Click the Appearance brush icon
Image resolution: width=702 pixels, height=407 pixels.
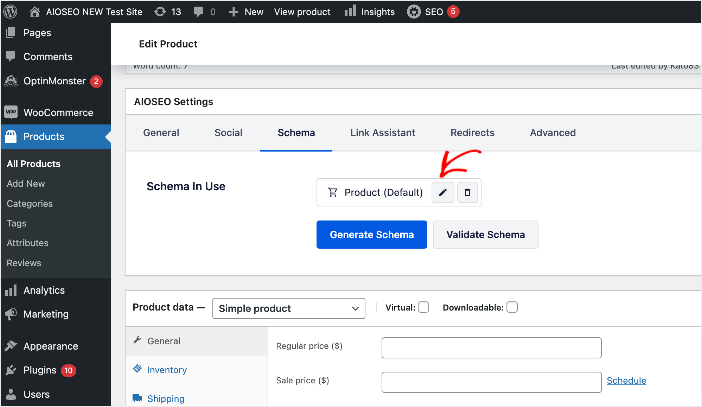coord(11,346)
